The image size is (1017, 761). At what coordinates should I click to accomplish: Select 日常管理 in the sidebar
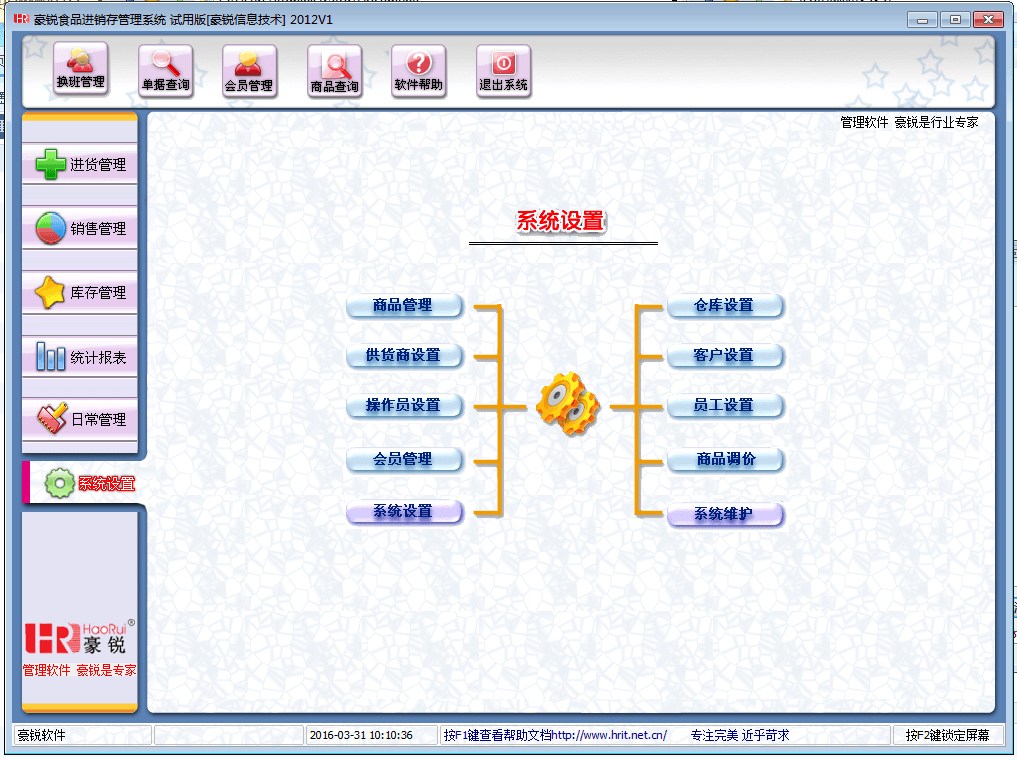pos(80,420)
